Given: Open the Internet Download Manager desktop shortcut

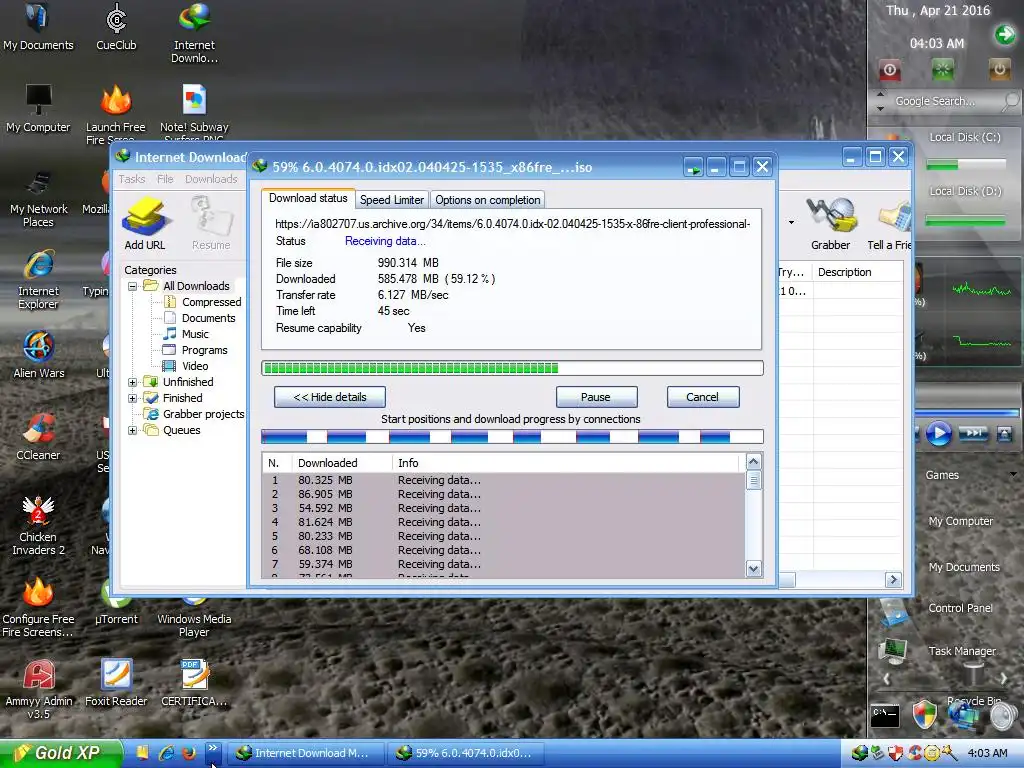Looking at the screenshot, I should [194, 33].
